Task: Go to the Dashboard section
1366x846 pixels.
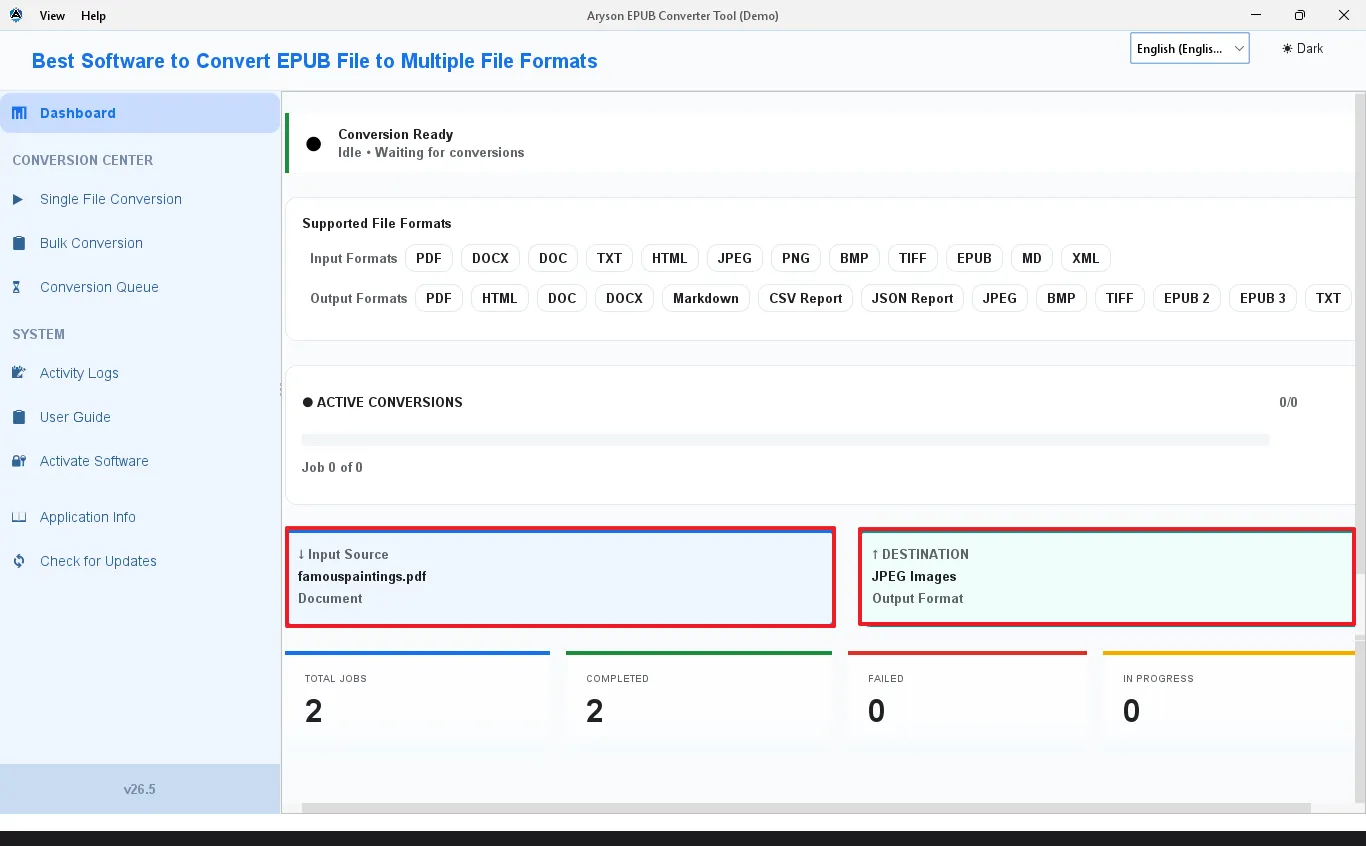Action: [x=140, y=113]
